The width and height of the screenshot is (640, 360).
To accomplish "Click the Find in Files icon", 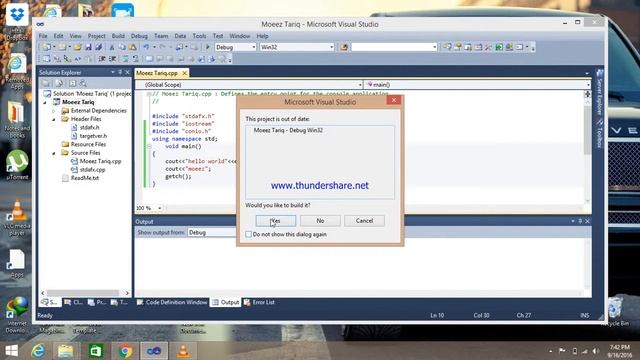I will [344, 47].
